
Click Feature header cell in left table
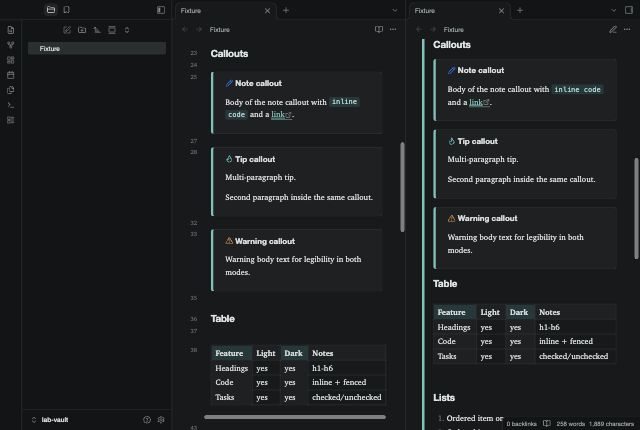pos(231,353)
